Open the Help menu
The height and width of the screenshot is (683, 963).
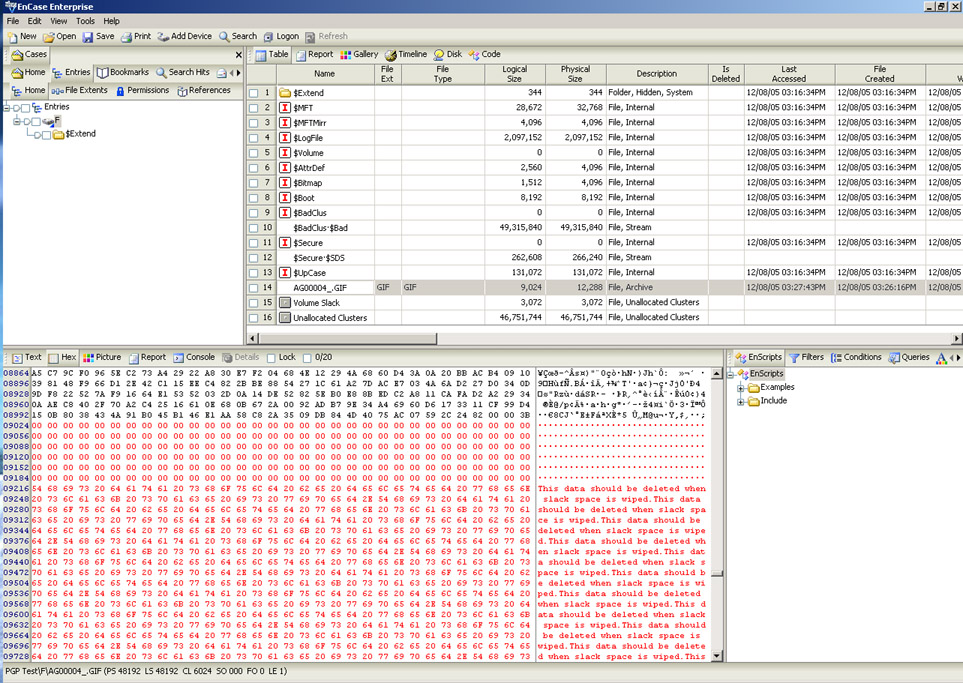[x=111, y=21]
